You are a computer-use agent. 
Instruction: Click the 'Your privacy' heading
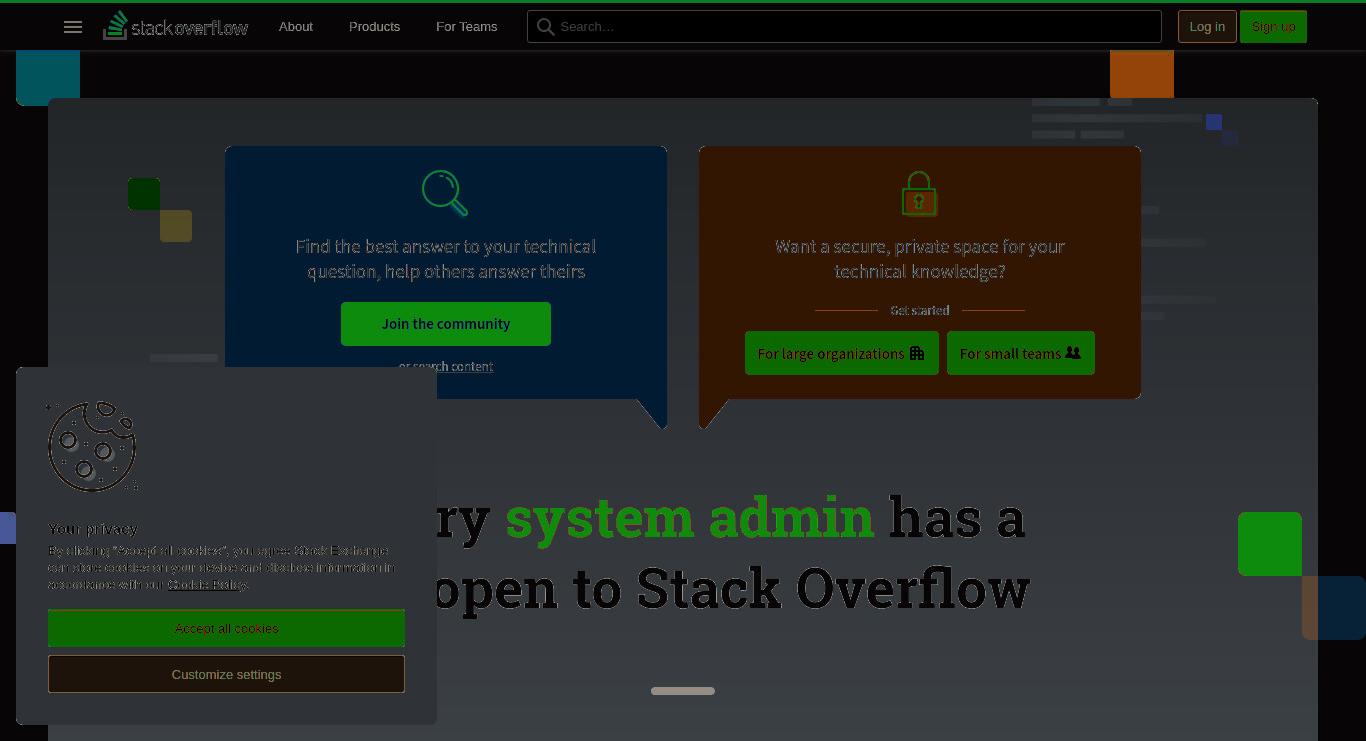point(93,528)
